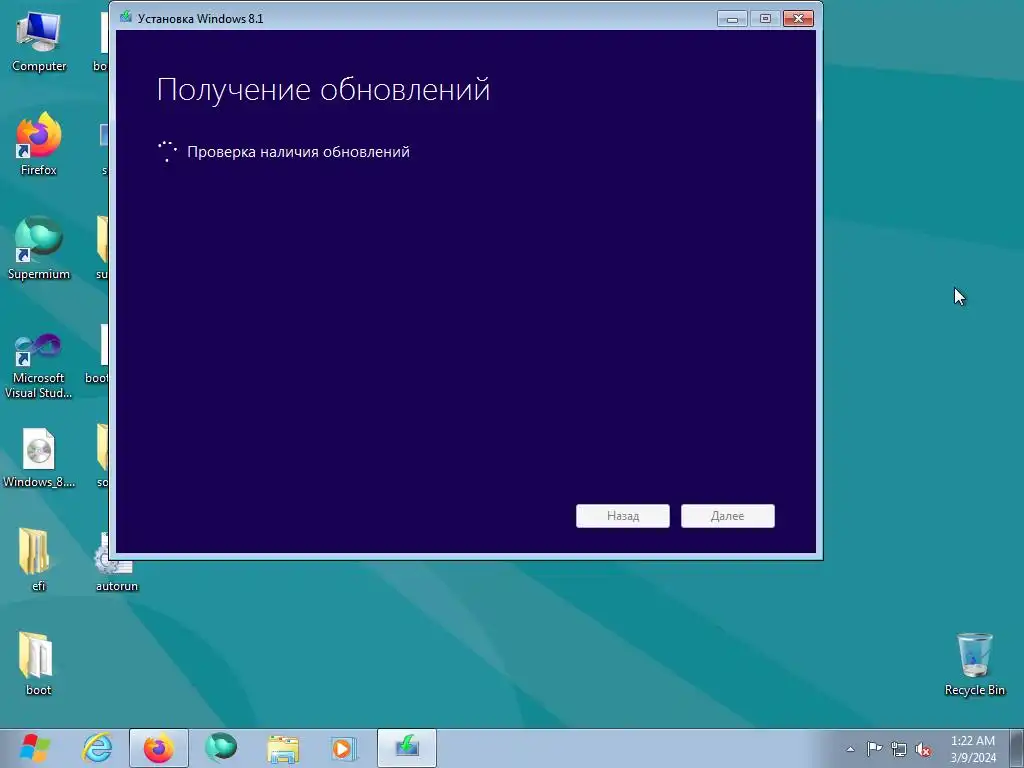Open the Supermium desktop shortcut
This screenshot has width=1024, height=768.
click(x=39, y=248)
